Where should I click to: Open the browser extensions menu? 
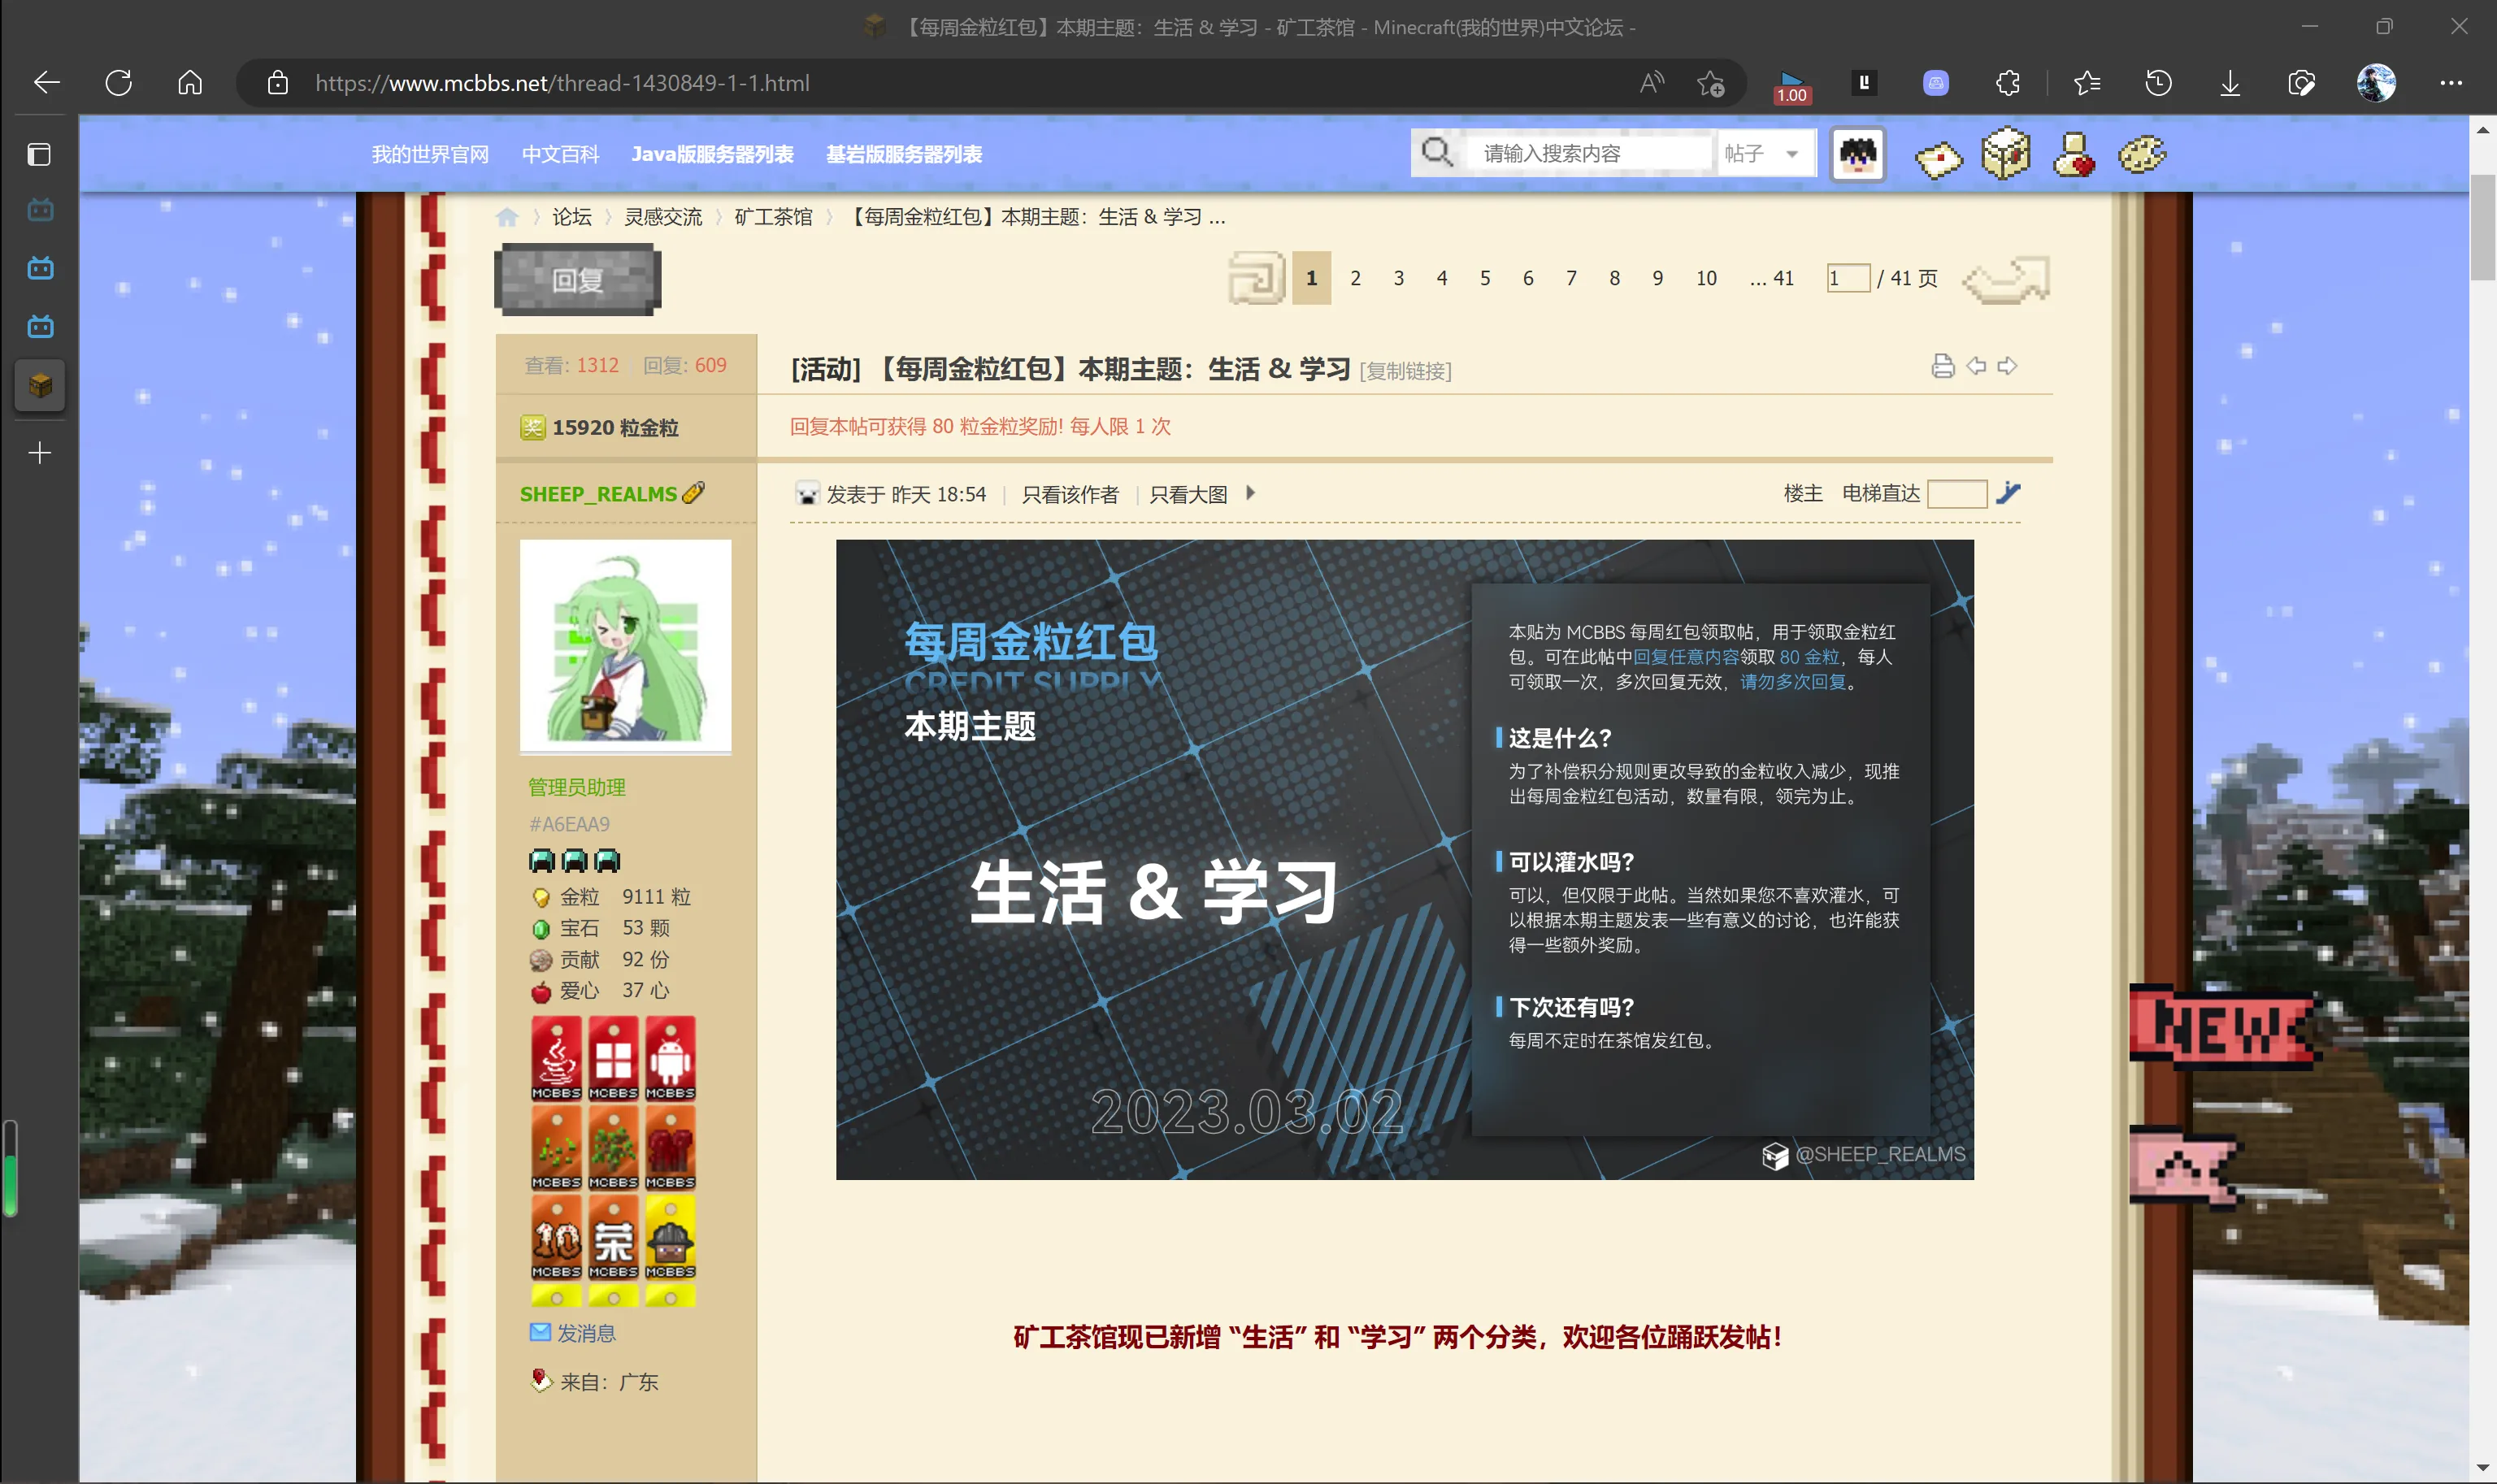[x=2008, y=83]
